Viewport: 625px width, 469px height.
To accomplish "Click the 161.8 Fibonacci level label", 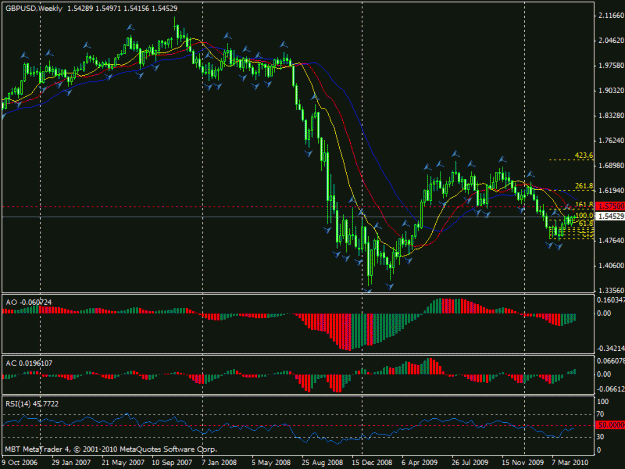I will 584,205.
